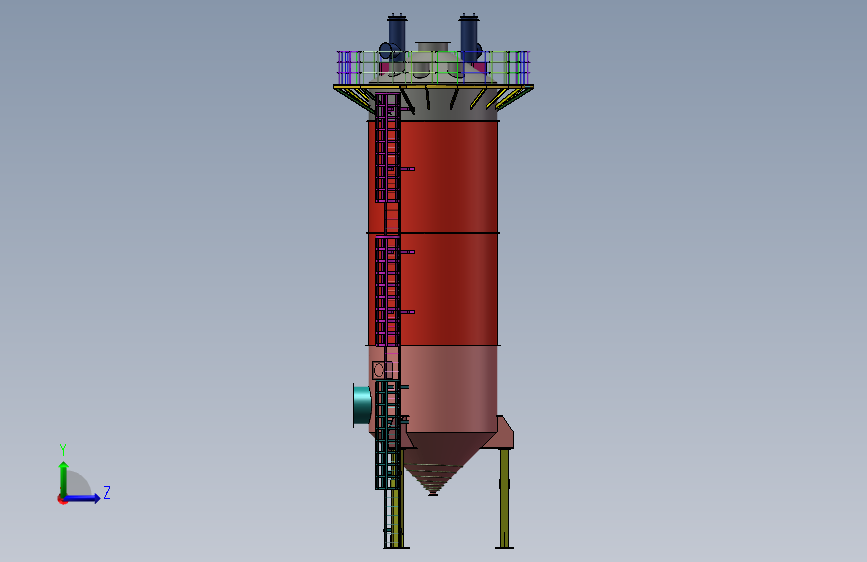867x562 pixels.
Task: Click the red X axis origin dot of the triad
Action: [62, 499]
